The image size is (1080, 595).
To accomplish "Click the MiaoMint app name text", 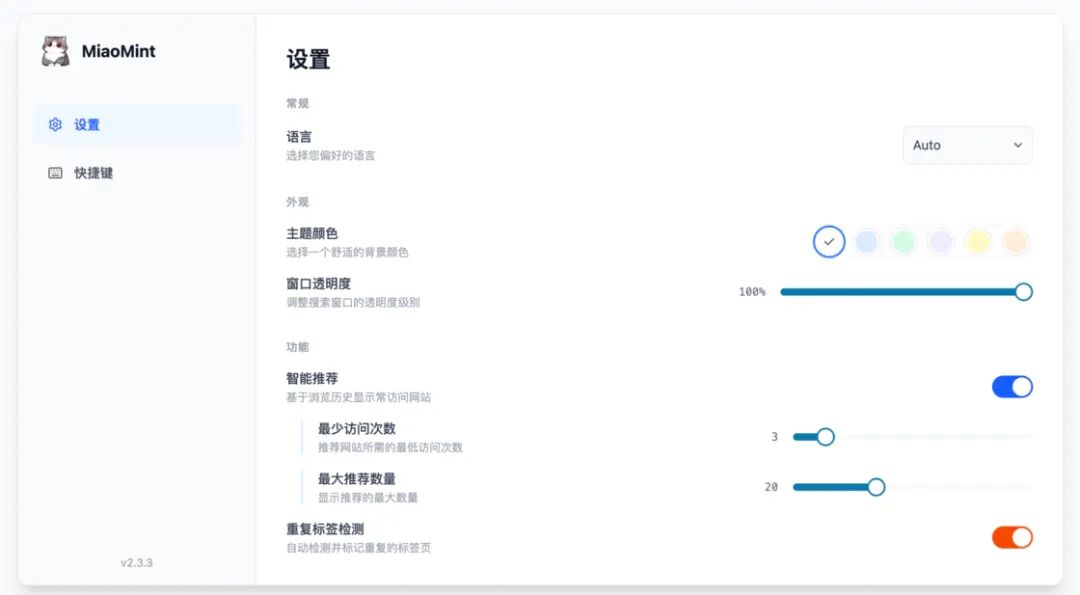I will tap(118, 52).
